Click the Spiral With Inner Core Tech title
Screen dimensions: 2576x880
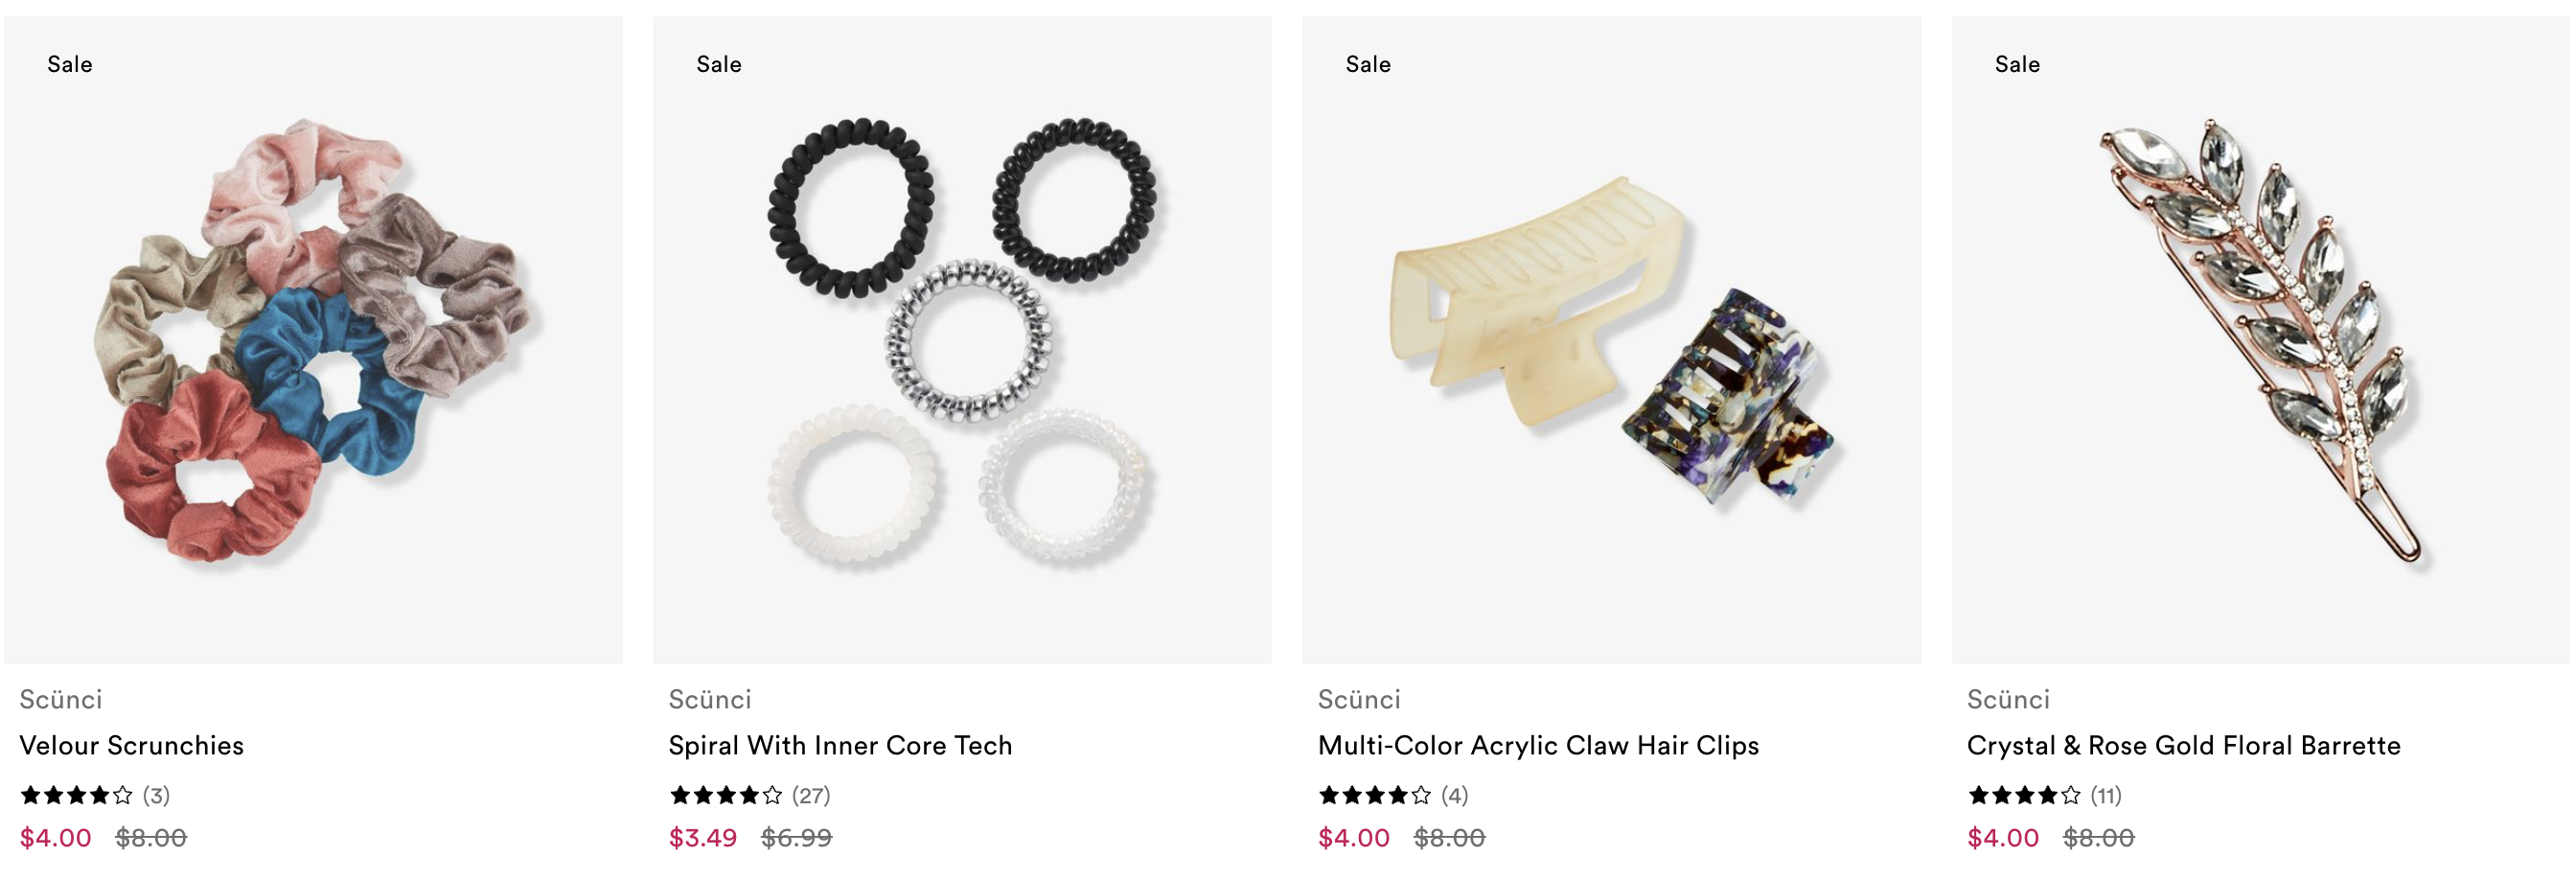(x=840, y=746)
